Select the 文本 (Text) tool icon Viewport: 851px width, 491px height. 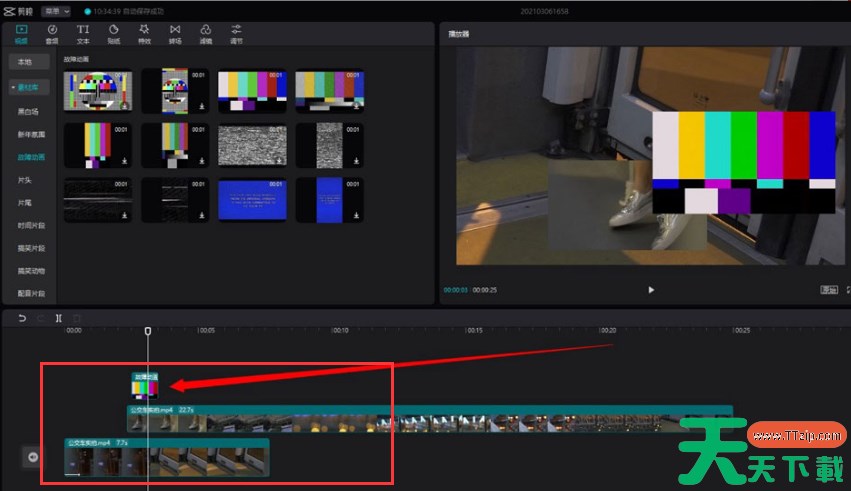click(x=83, y=33)
